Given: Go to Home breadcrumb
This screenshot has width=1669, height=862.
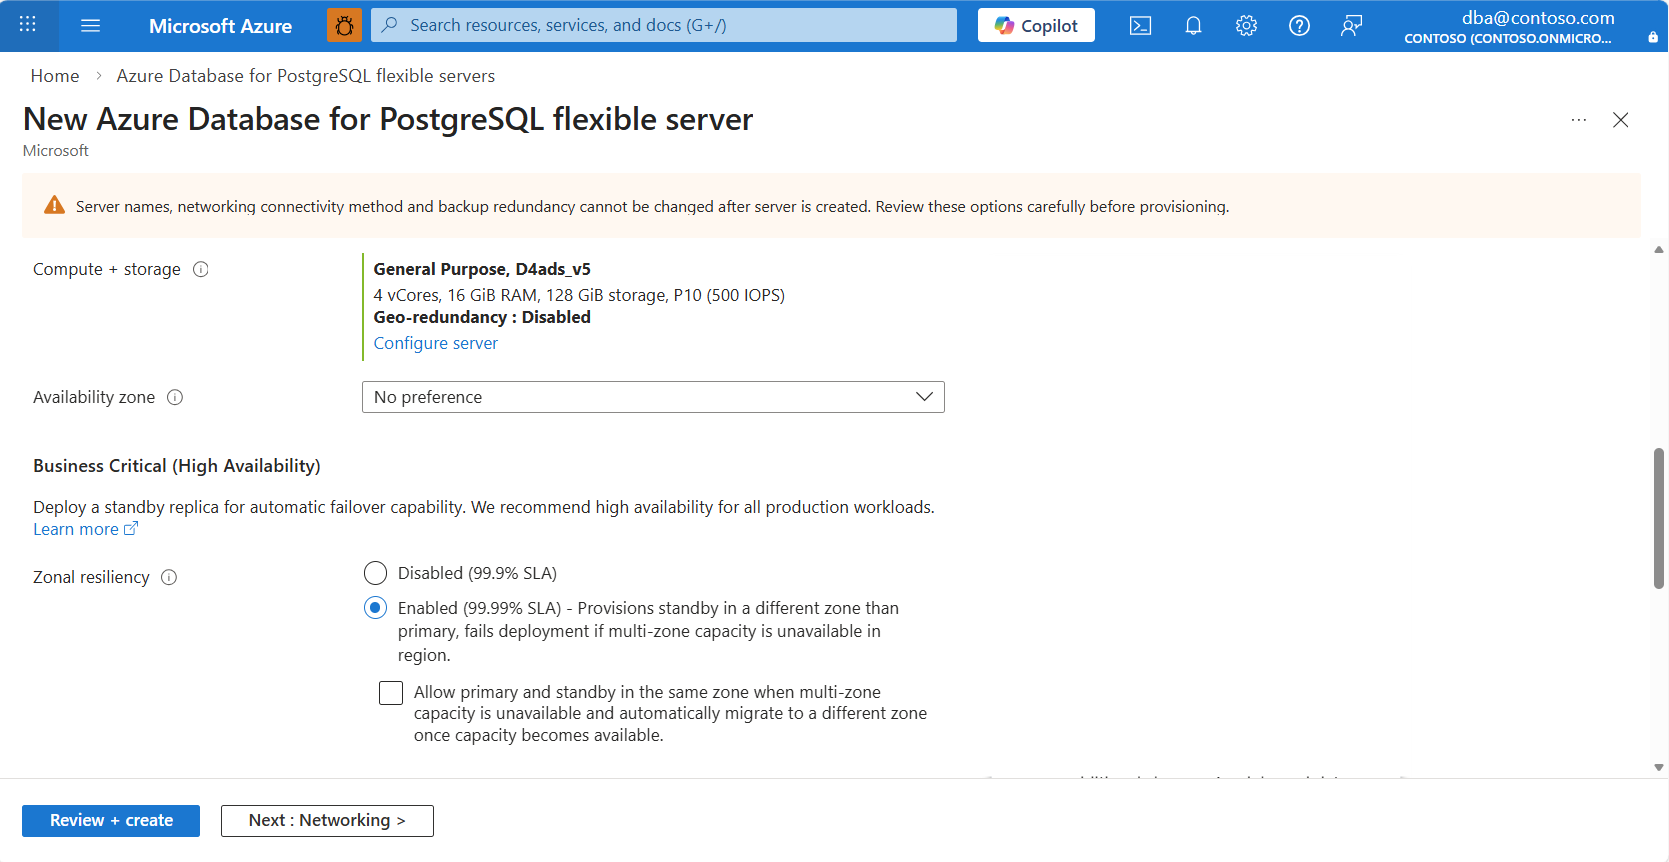Looking at the screenshot, I should 55,76.
